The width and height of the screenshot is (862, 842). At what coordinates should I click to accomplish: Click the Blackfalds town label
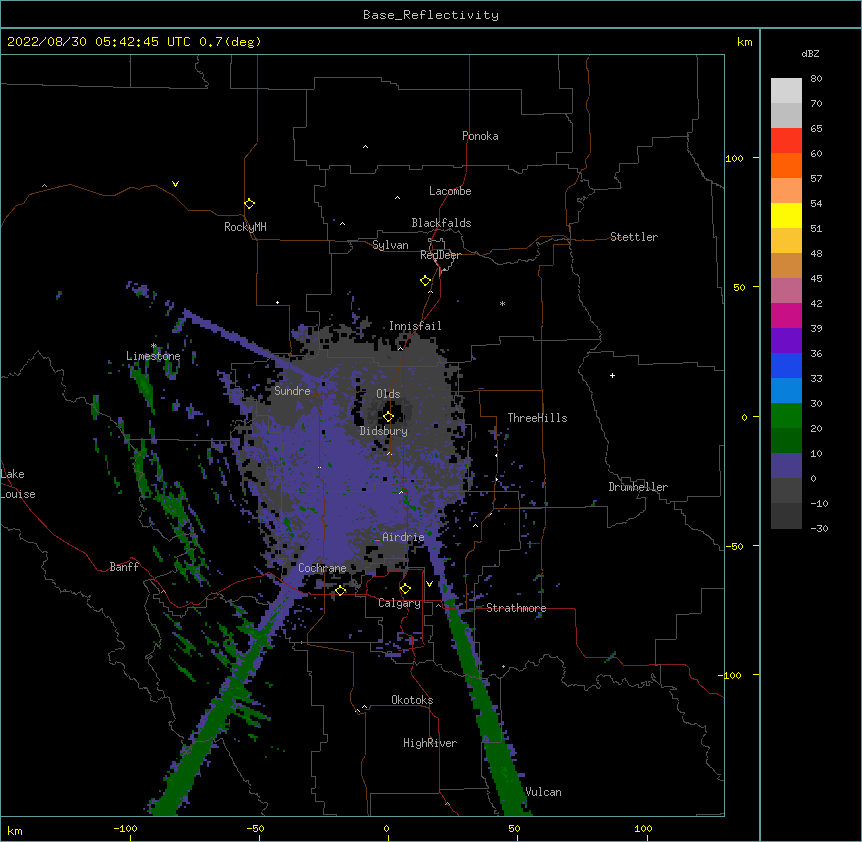coord(441,223)
